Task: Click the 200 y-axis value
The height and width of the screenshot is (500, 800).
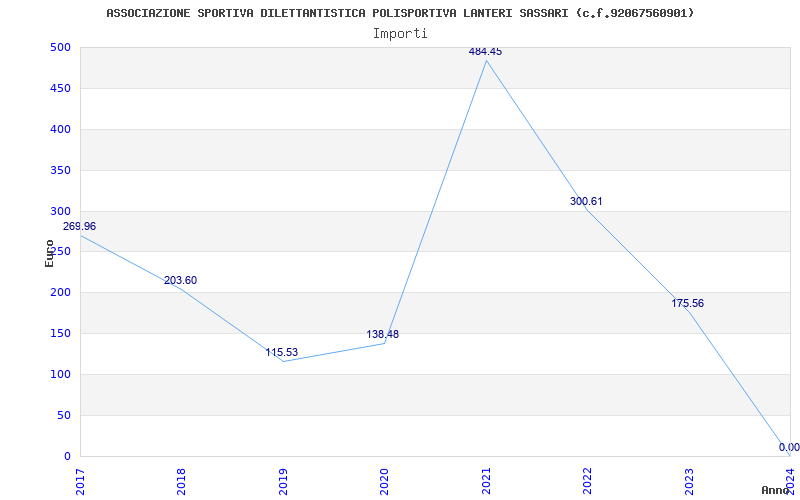Action: [x=60, y=292]
